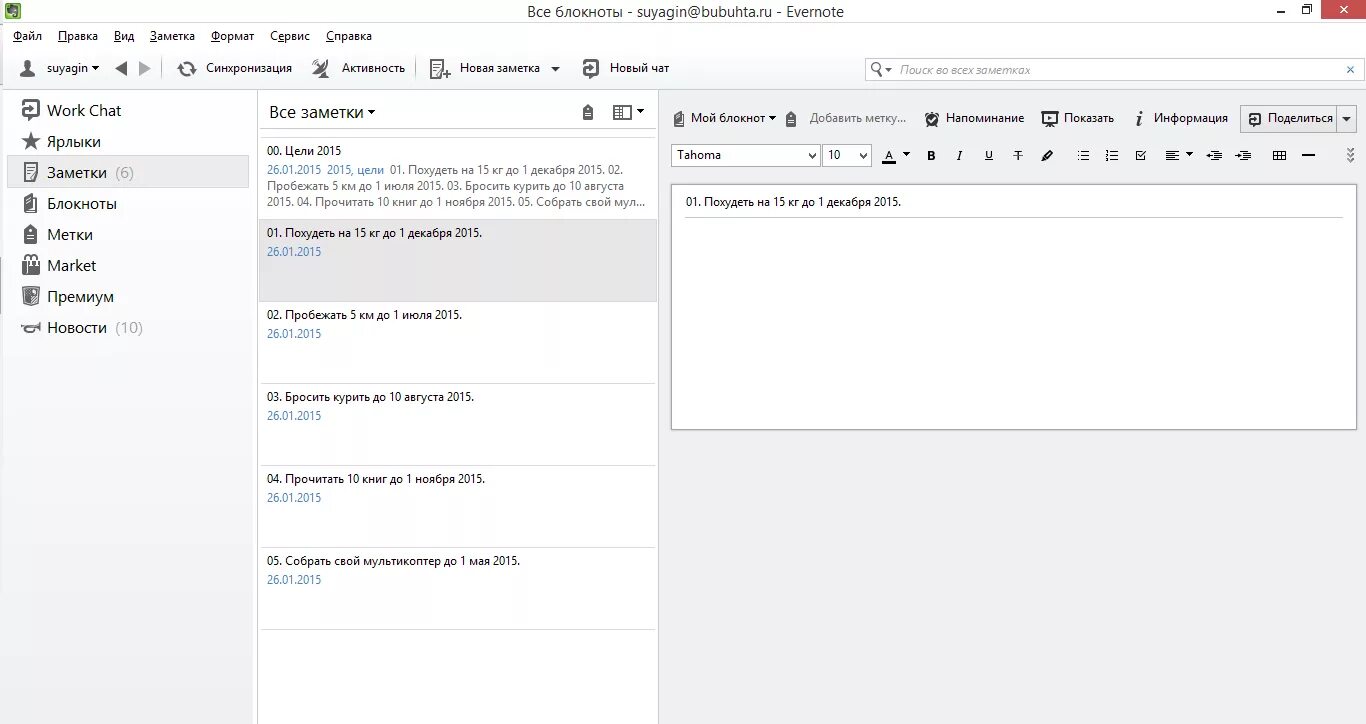Open Market in the sidebar
This screenshot has height=724, width=1366.
127,265
